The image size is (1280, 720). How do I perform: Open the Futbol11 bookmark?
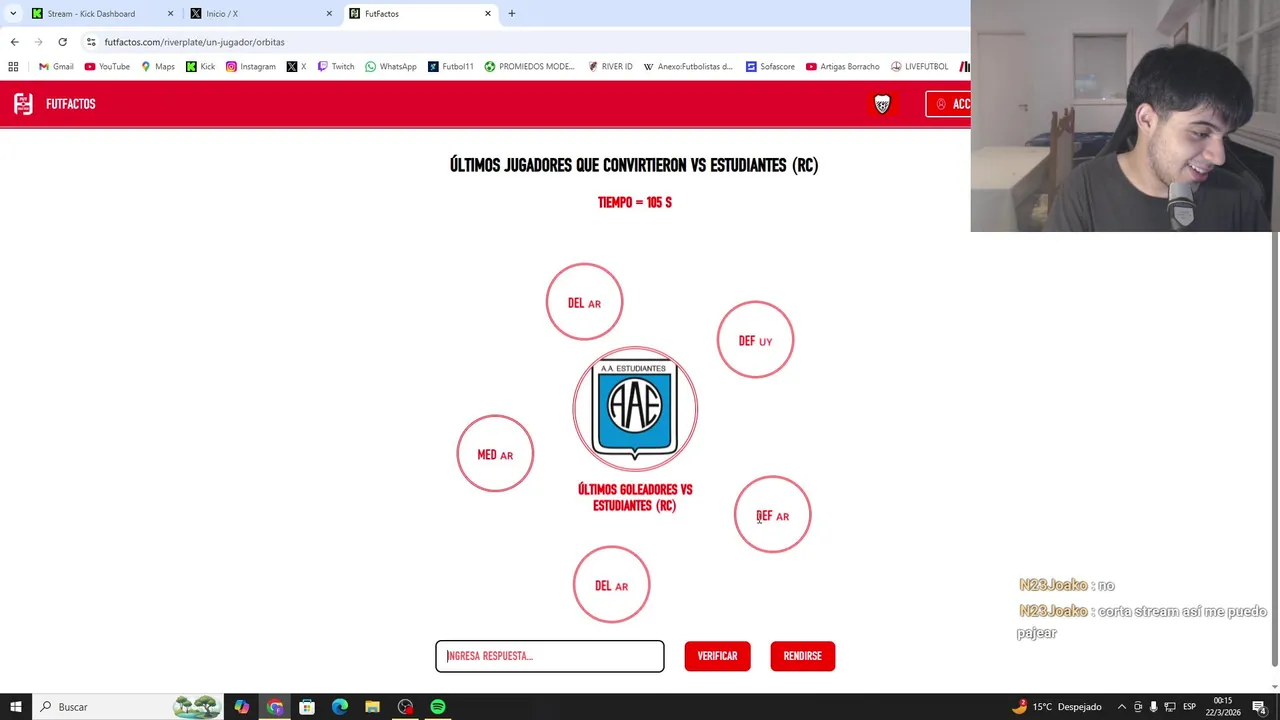tap(451, 67)
